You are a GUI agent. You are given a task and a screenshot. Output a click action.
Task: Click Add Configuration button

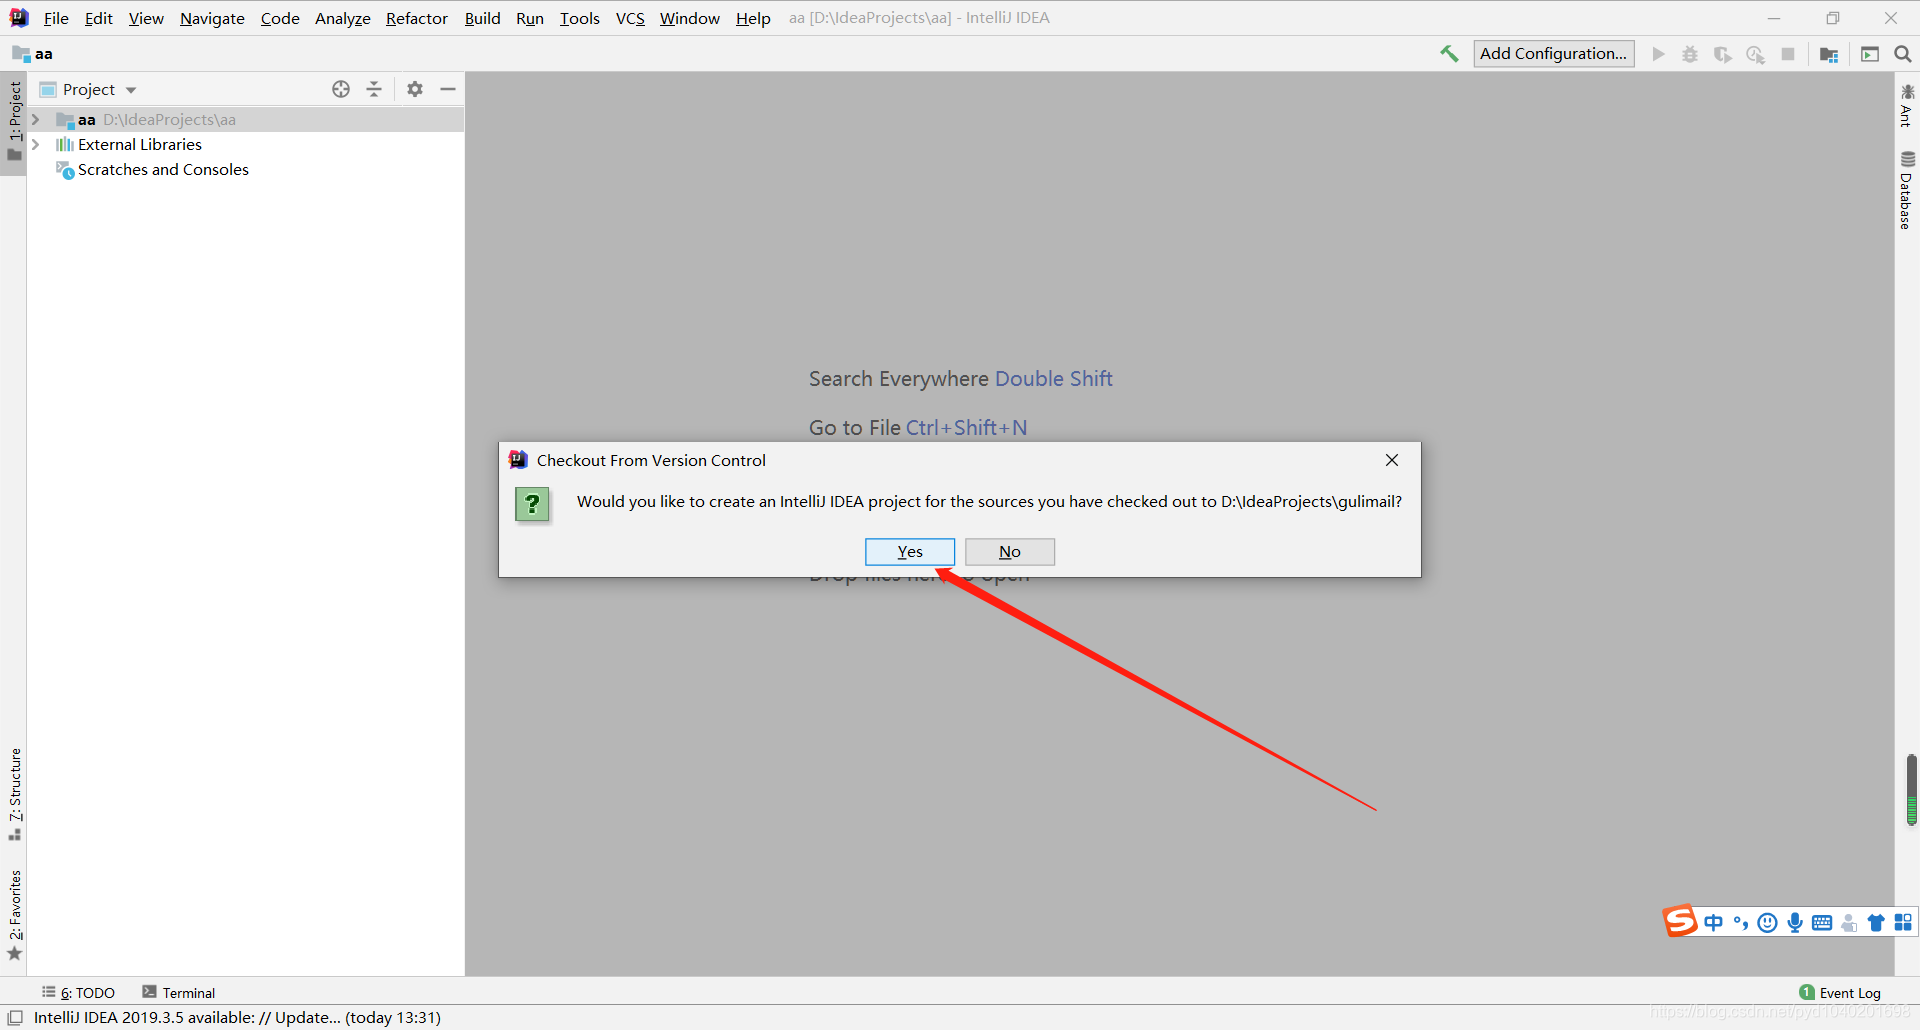coord(1554,54)
